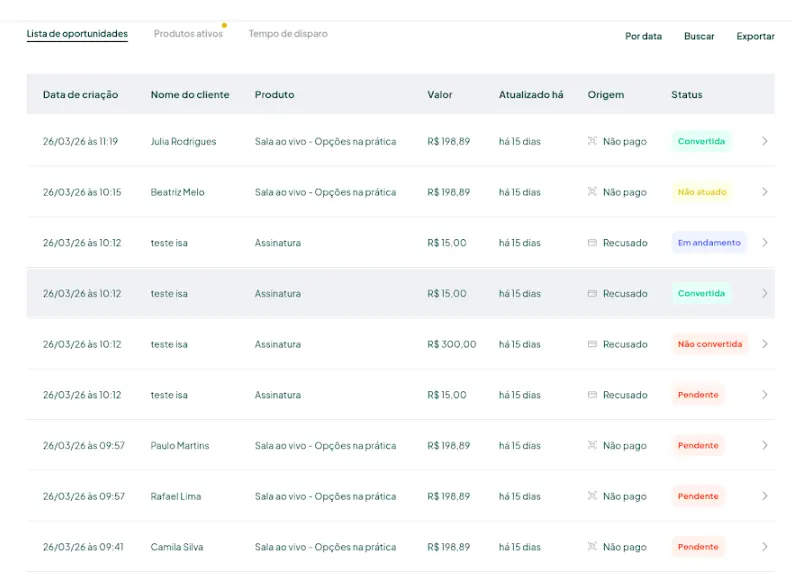Click the Recusado card icon in teste isa Pendente row
Screen dimensions: 793x579
pyautogui.click(x=592, y=394)
